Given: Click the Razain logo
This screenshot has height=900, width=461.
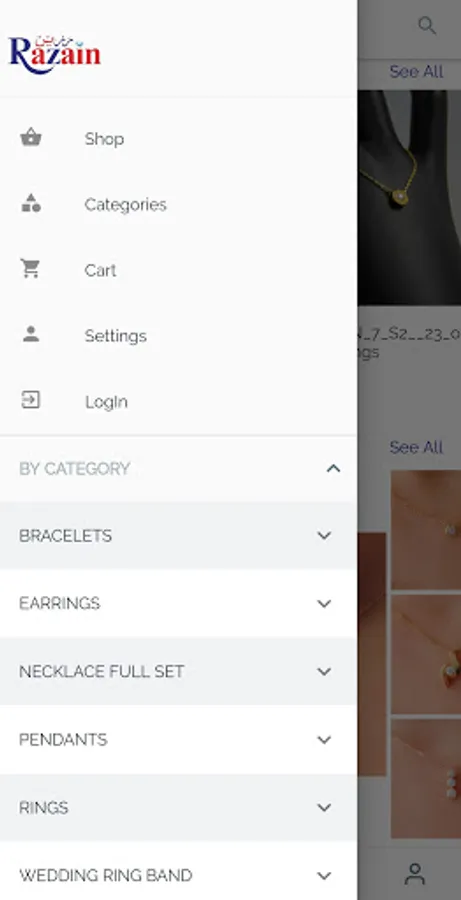Looking at the screenshot, I should (x=55, y=55).
